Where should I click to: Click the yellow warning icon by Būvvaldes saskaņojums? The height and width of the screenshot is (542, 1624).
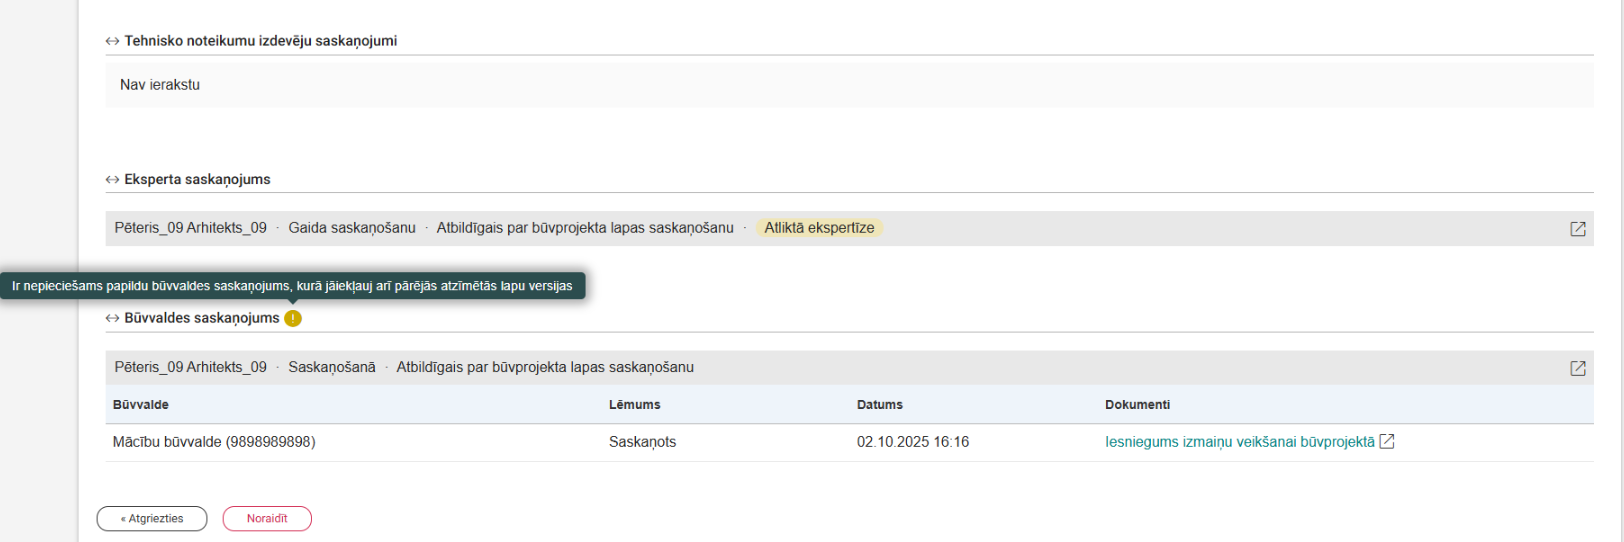(x=292, y=318)
